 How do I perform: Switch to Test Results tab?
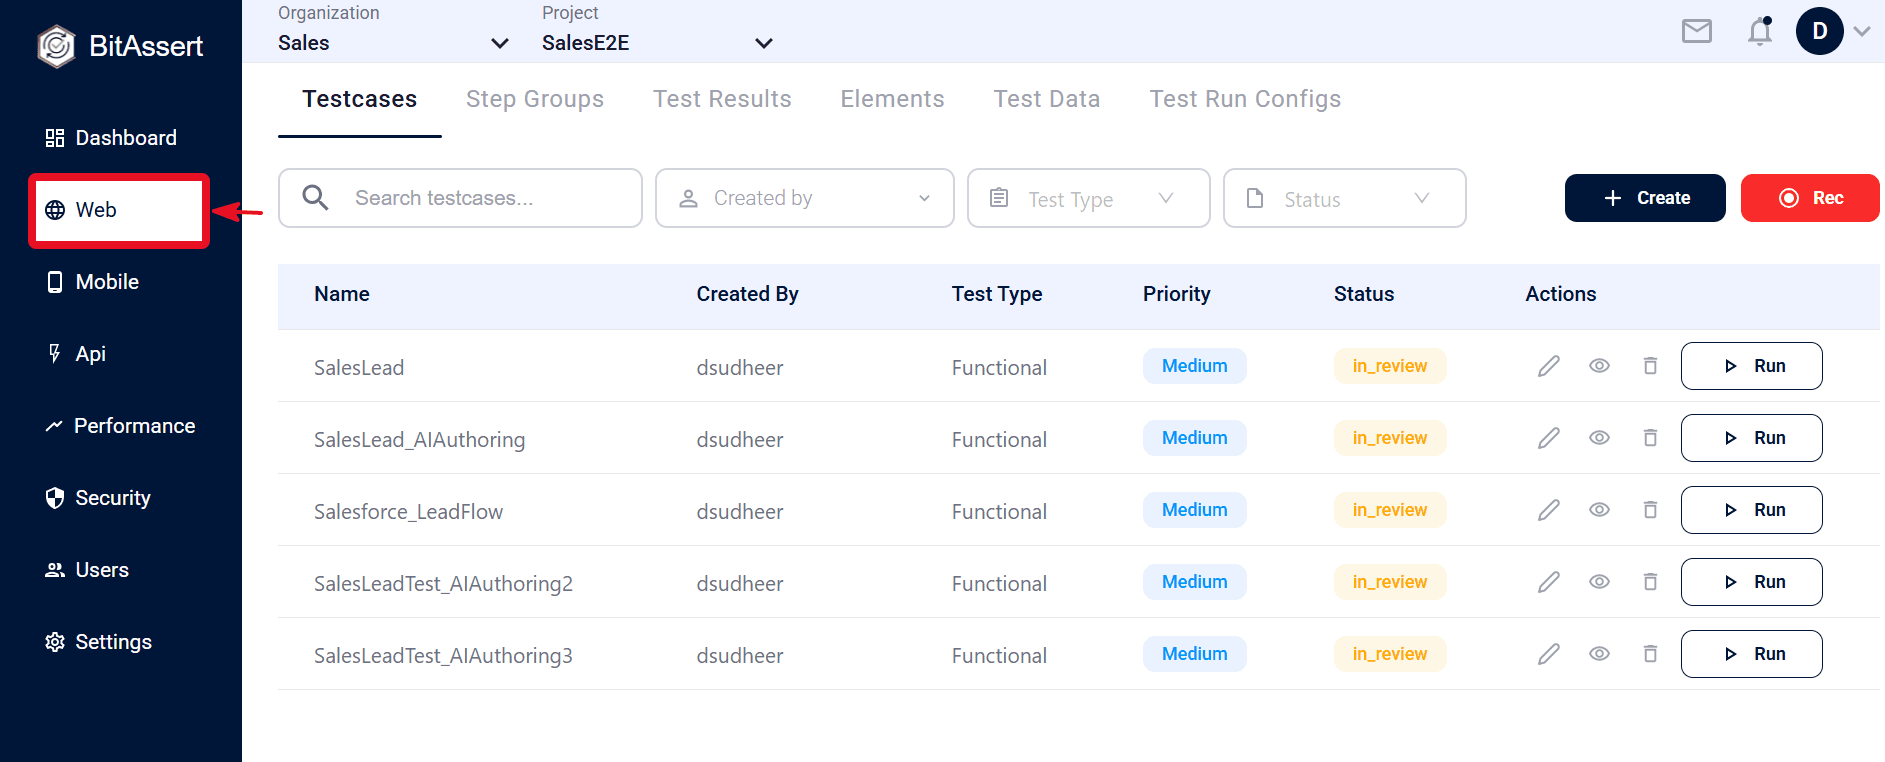(722, 99)
